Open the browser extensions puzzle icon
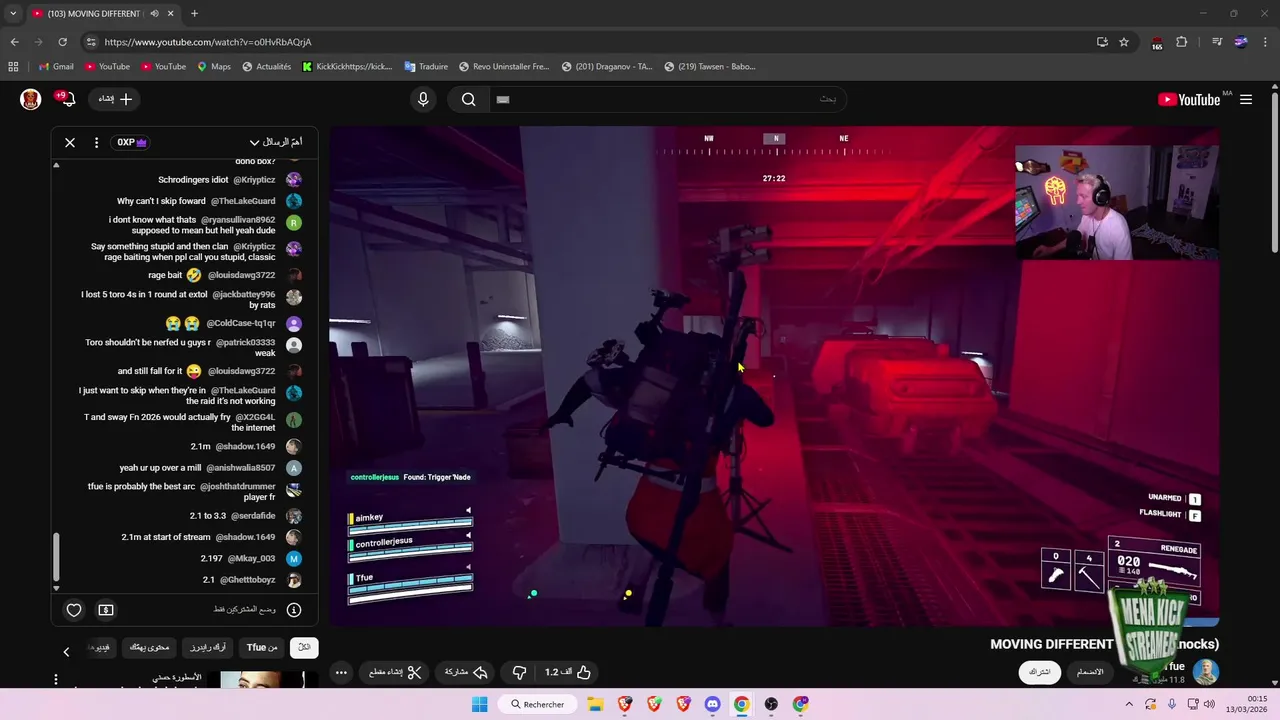 [x=1181, y=42]
